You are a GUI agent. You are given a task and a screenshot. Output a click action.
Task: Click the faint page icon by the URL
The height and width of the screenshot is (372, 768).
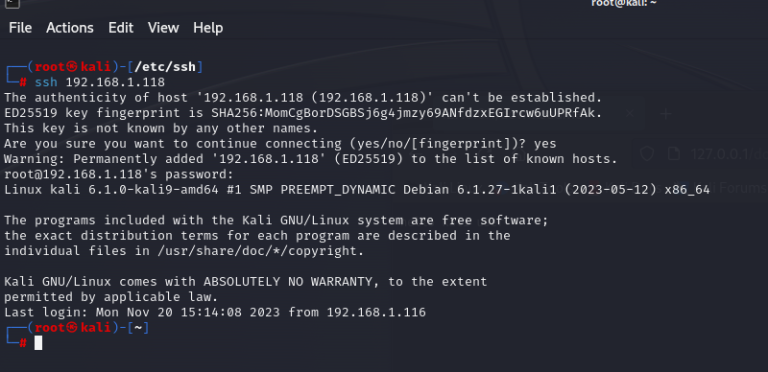[674, 154]
